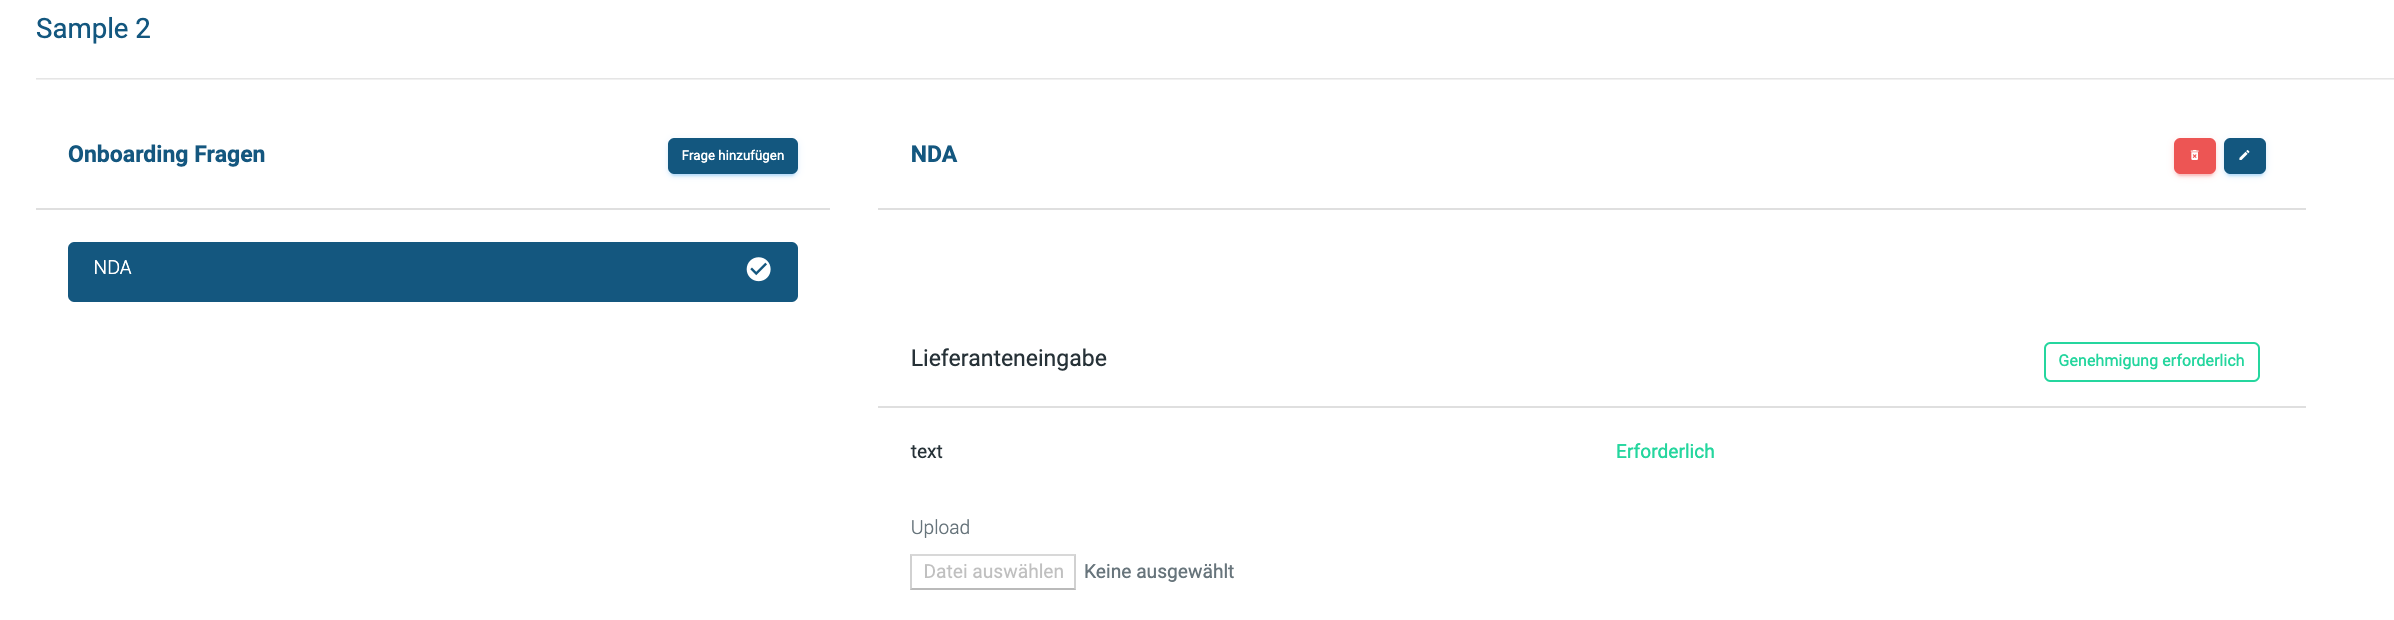
Task: Click the Upload field label
Action: [940, 527]
